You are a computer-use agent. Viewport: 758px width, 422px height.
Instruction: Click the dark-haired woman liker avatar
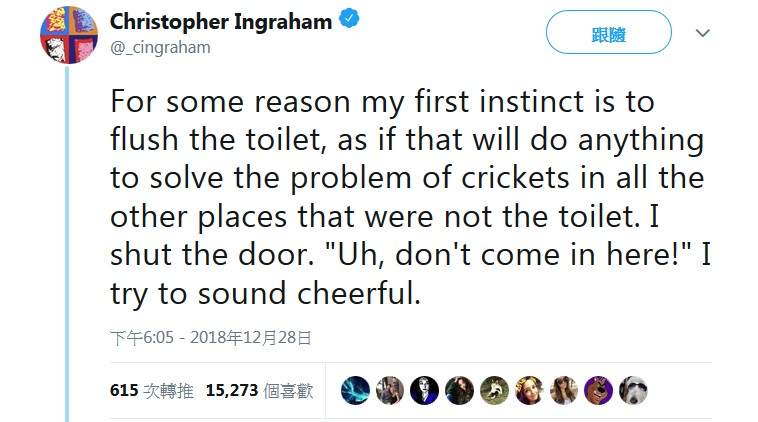(460, 390)
